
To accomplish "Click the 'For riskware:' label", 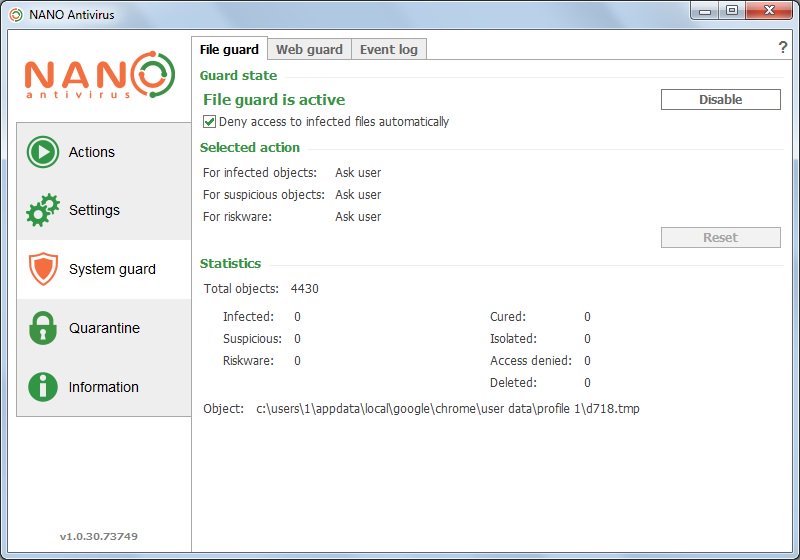I will click(237, 217).
